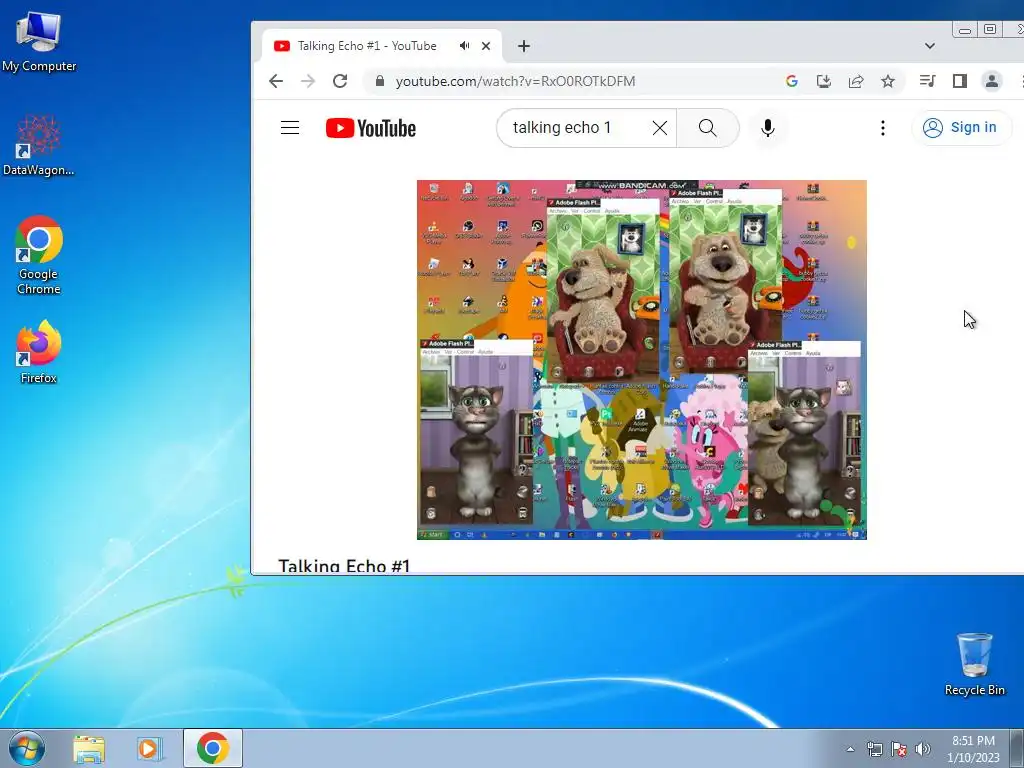The image size is (1024, 768).
Task: Run search with the magnifier button
Action: [708, 128]
